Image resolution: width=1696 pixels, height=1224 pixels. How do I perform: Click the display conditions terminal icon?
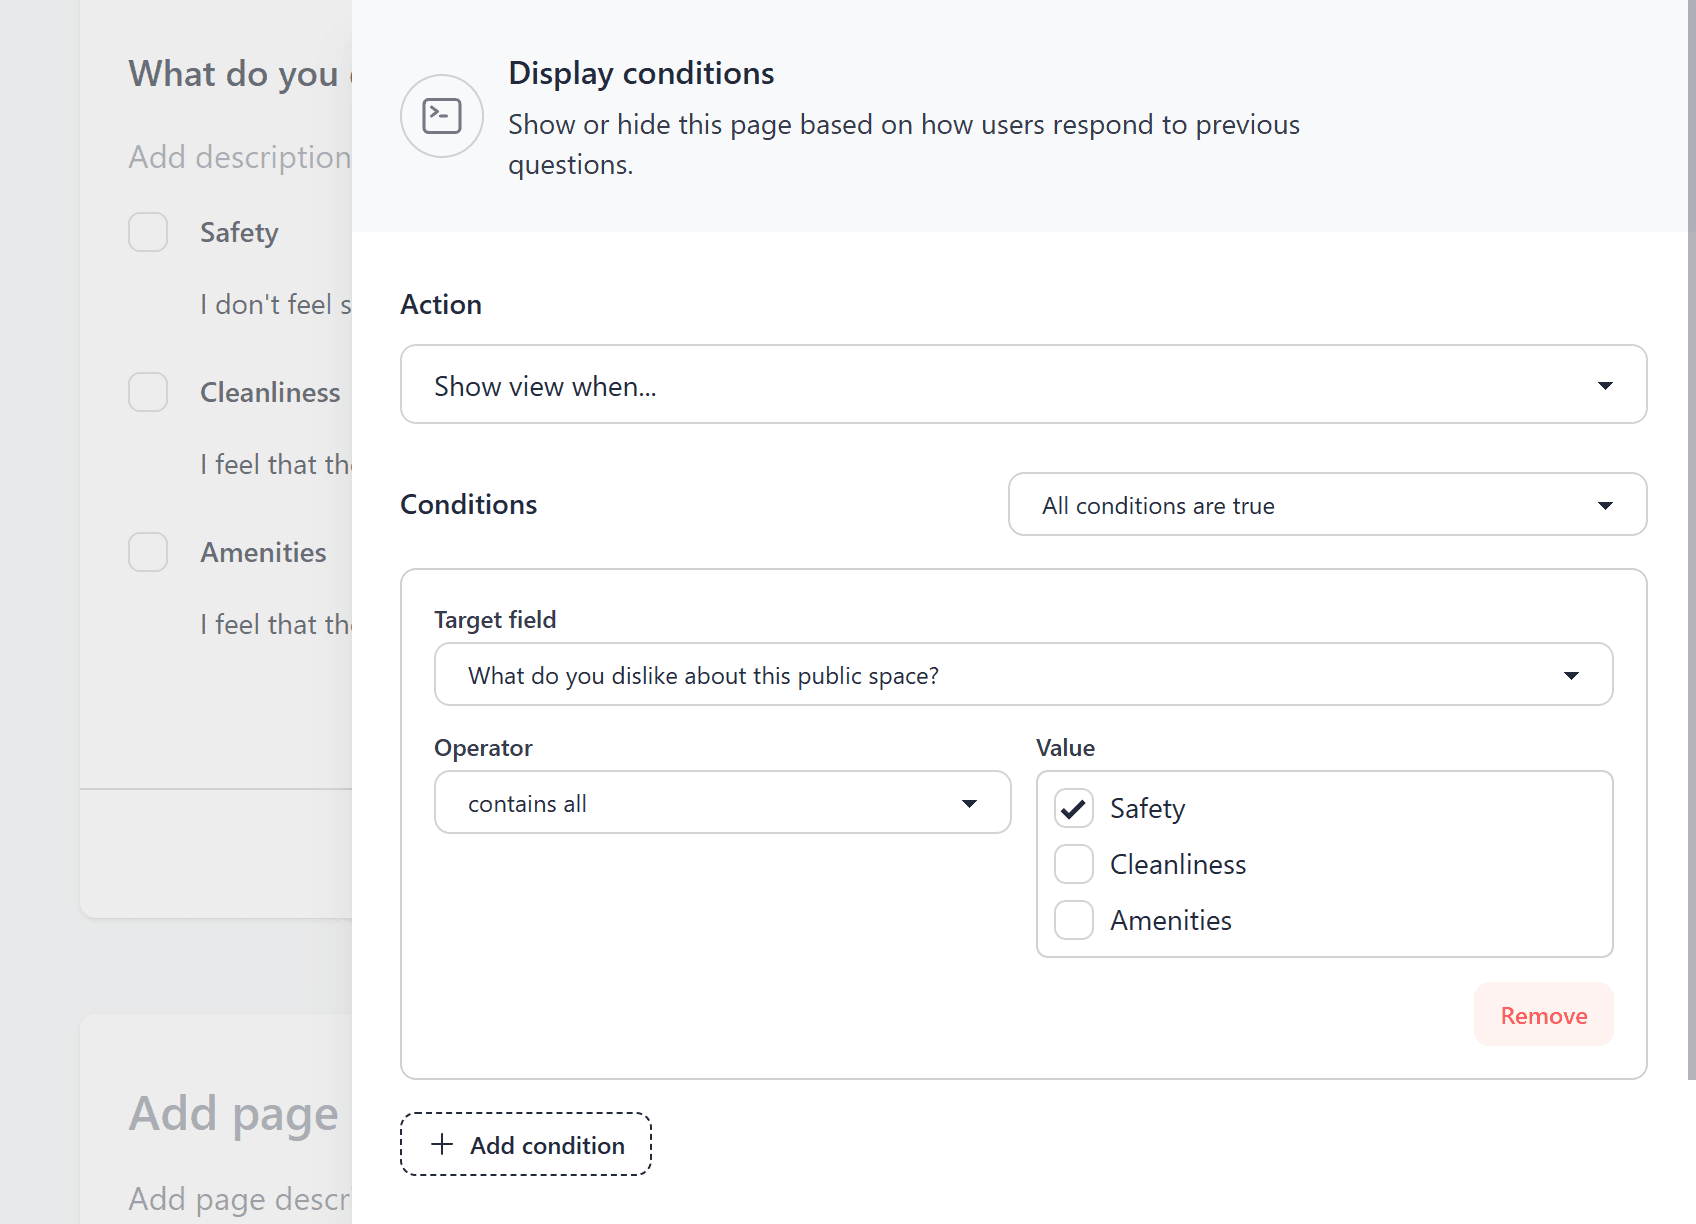(x=442, y=116)
